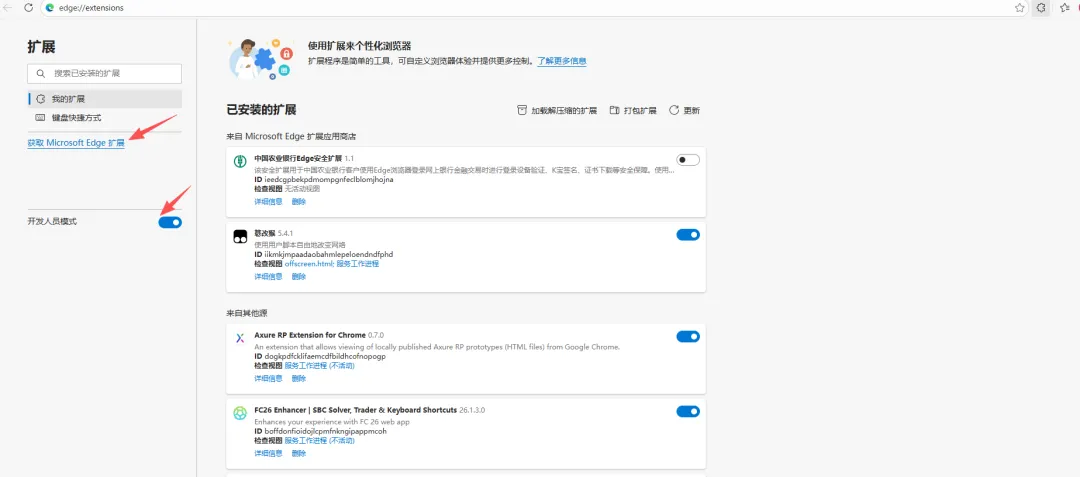Open Axure RP 服务工作进程 (不活动) link
Screen dimensions: 1080x477
(x=320, y=365)
